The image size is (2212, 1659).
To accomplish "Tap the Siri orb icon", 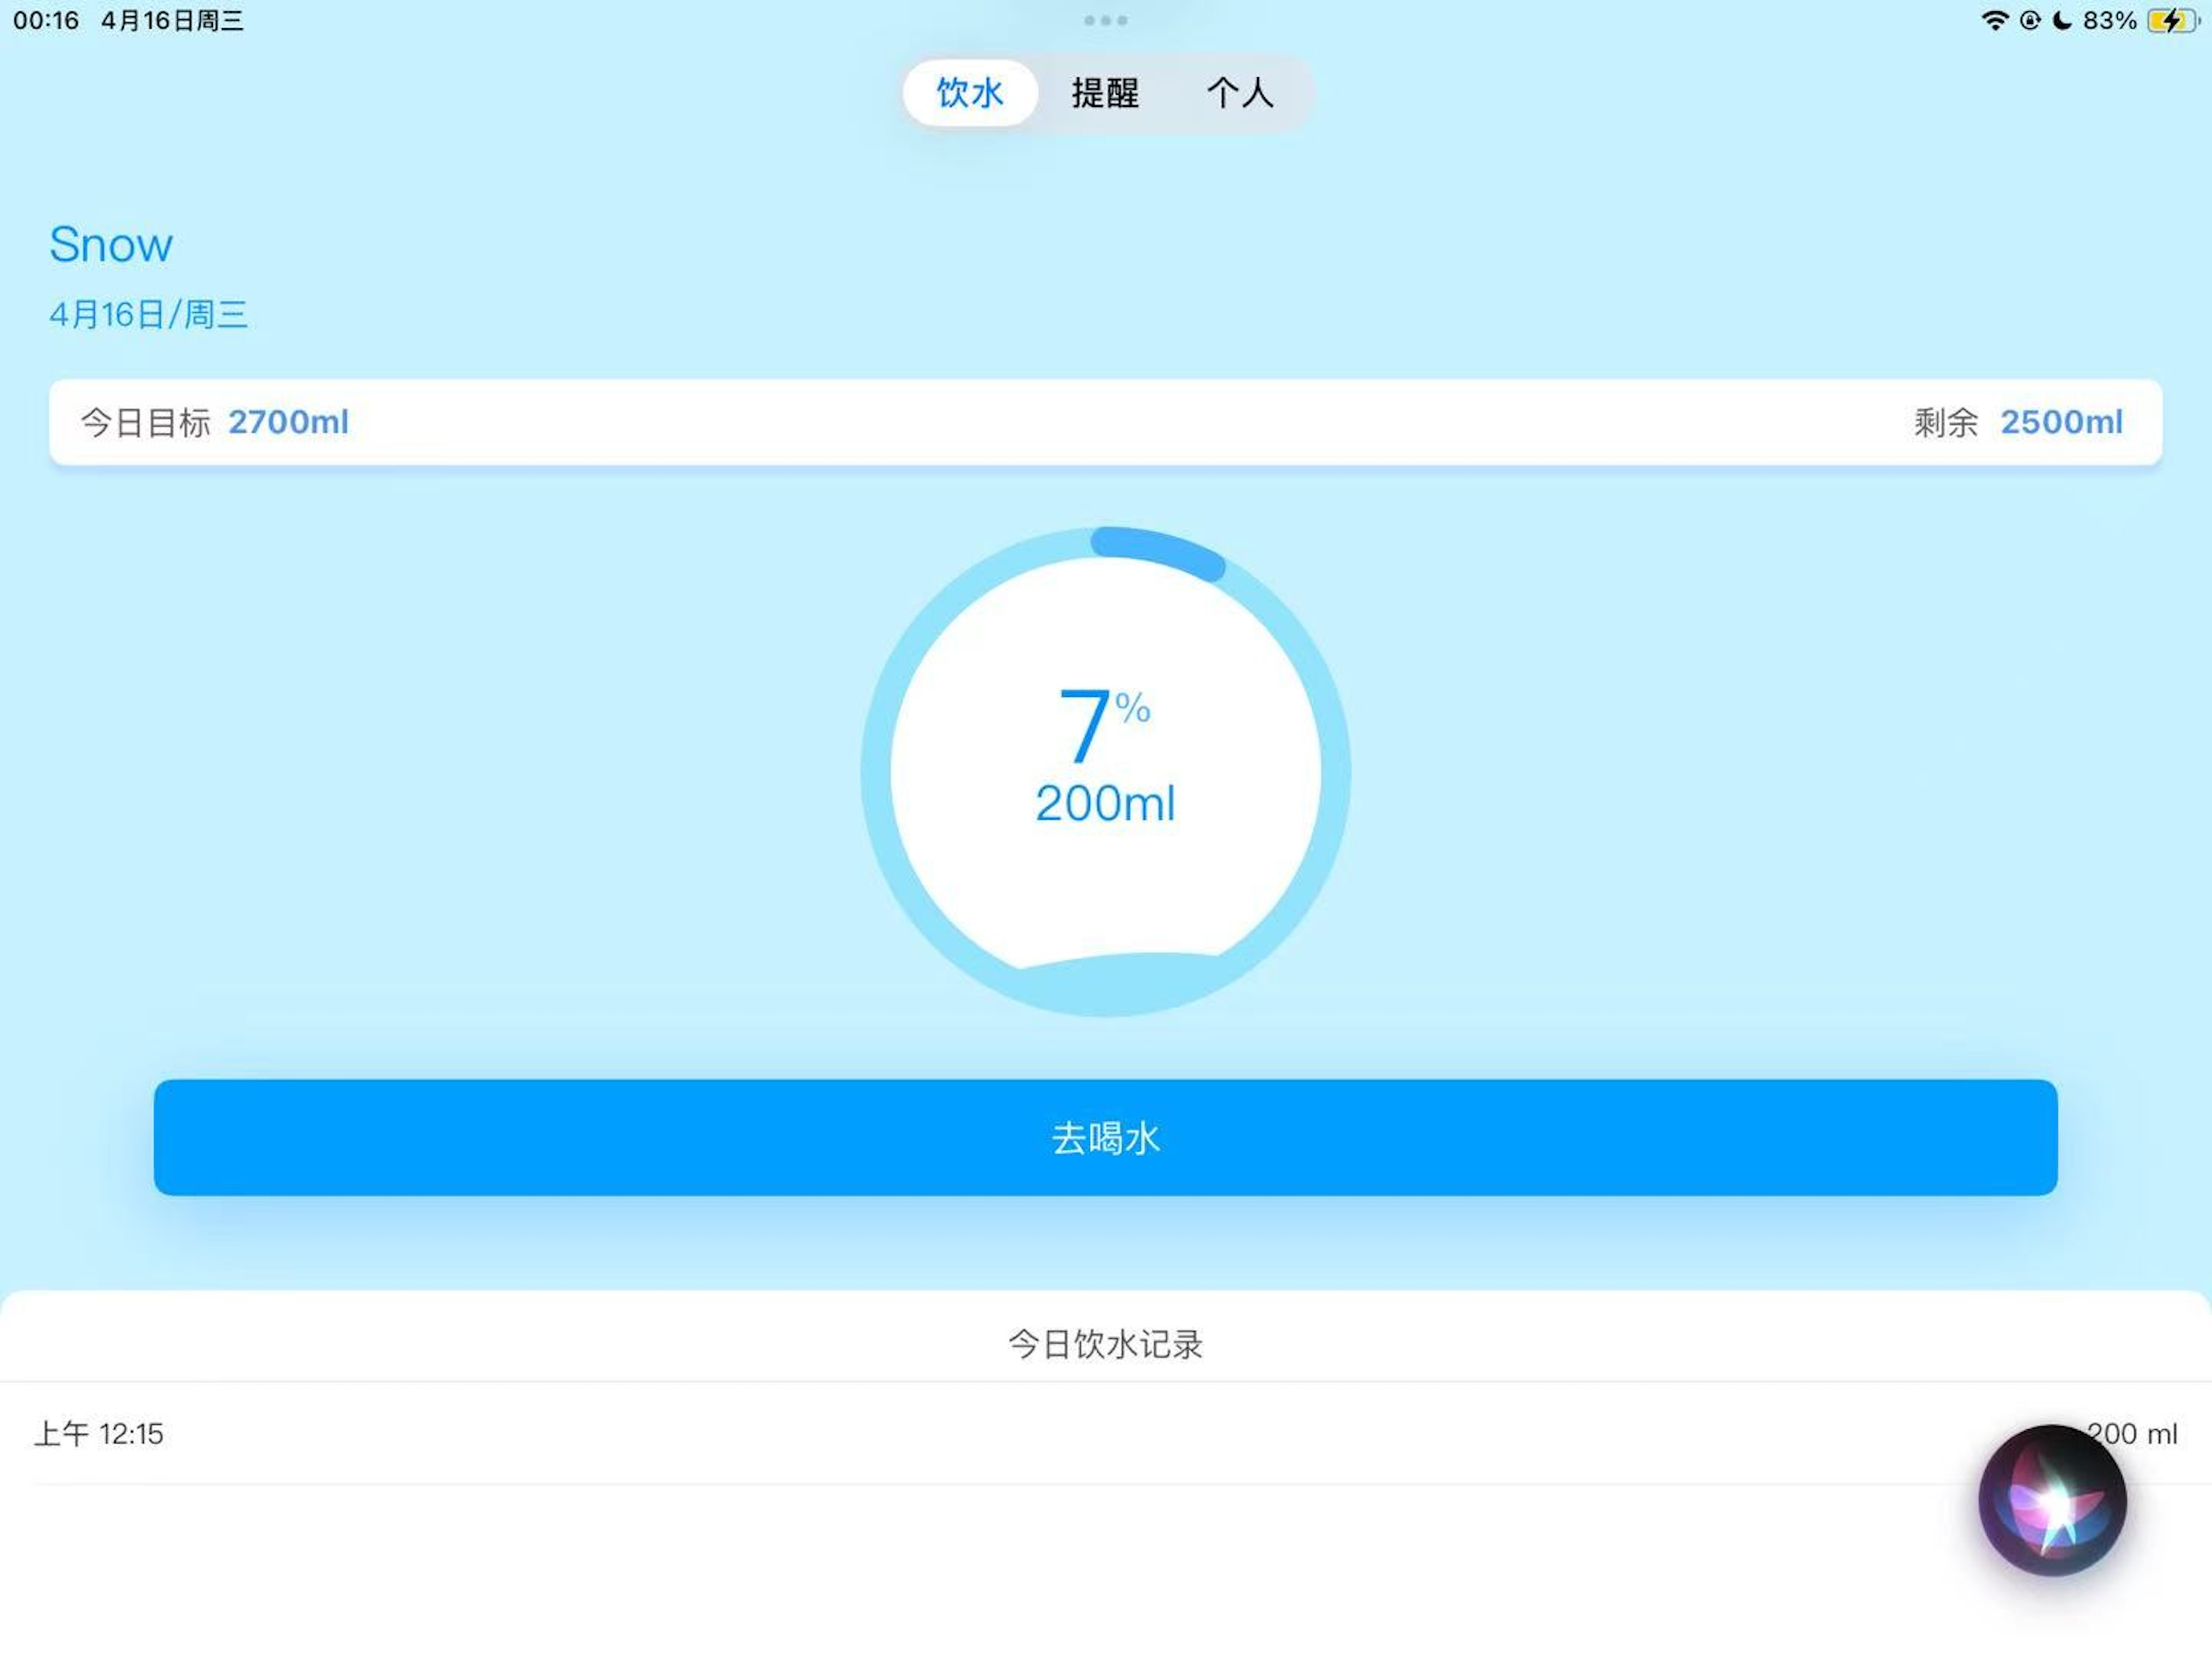I will coord(2052,1500).
